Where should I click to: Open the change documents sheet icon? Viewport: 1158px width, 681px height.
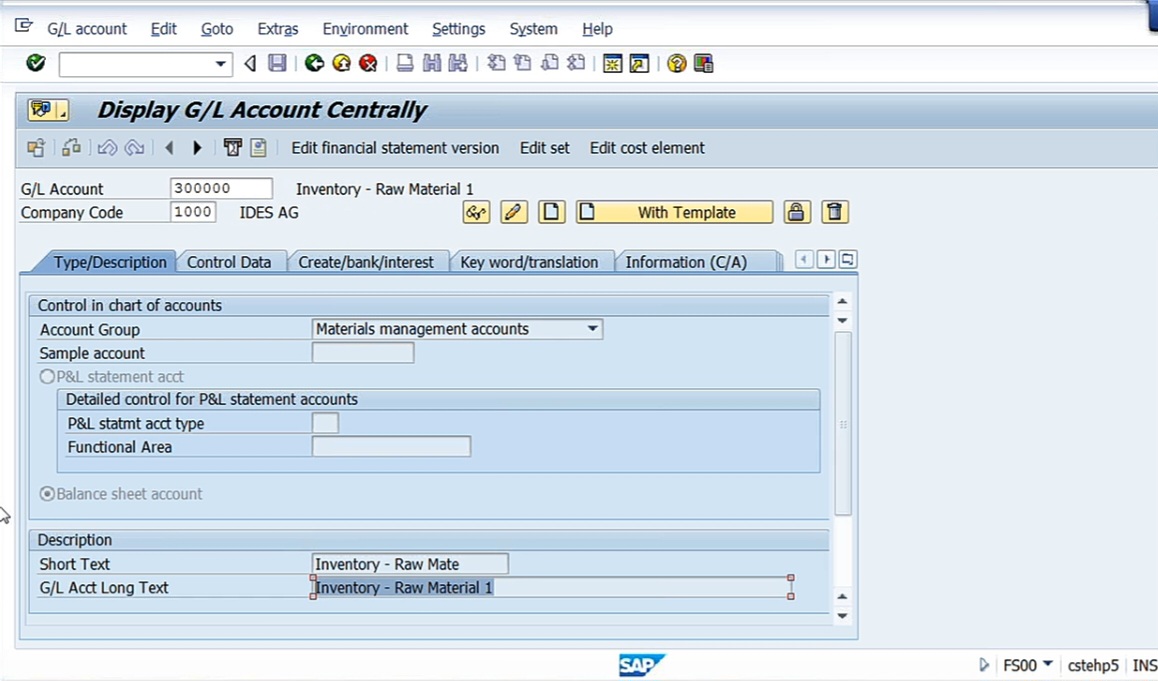258,148
